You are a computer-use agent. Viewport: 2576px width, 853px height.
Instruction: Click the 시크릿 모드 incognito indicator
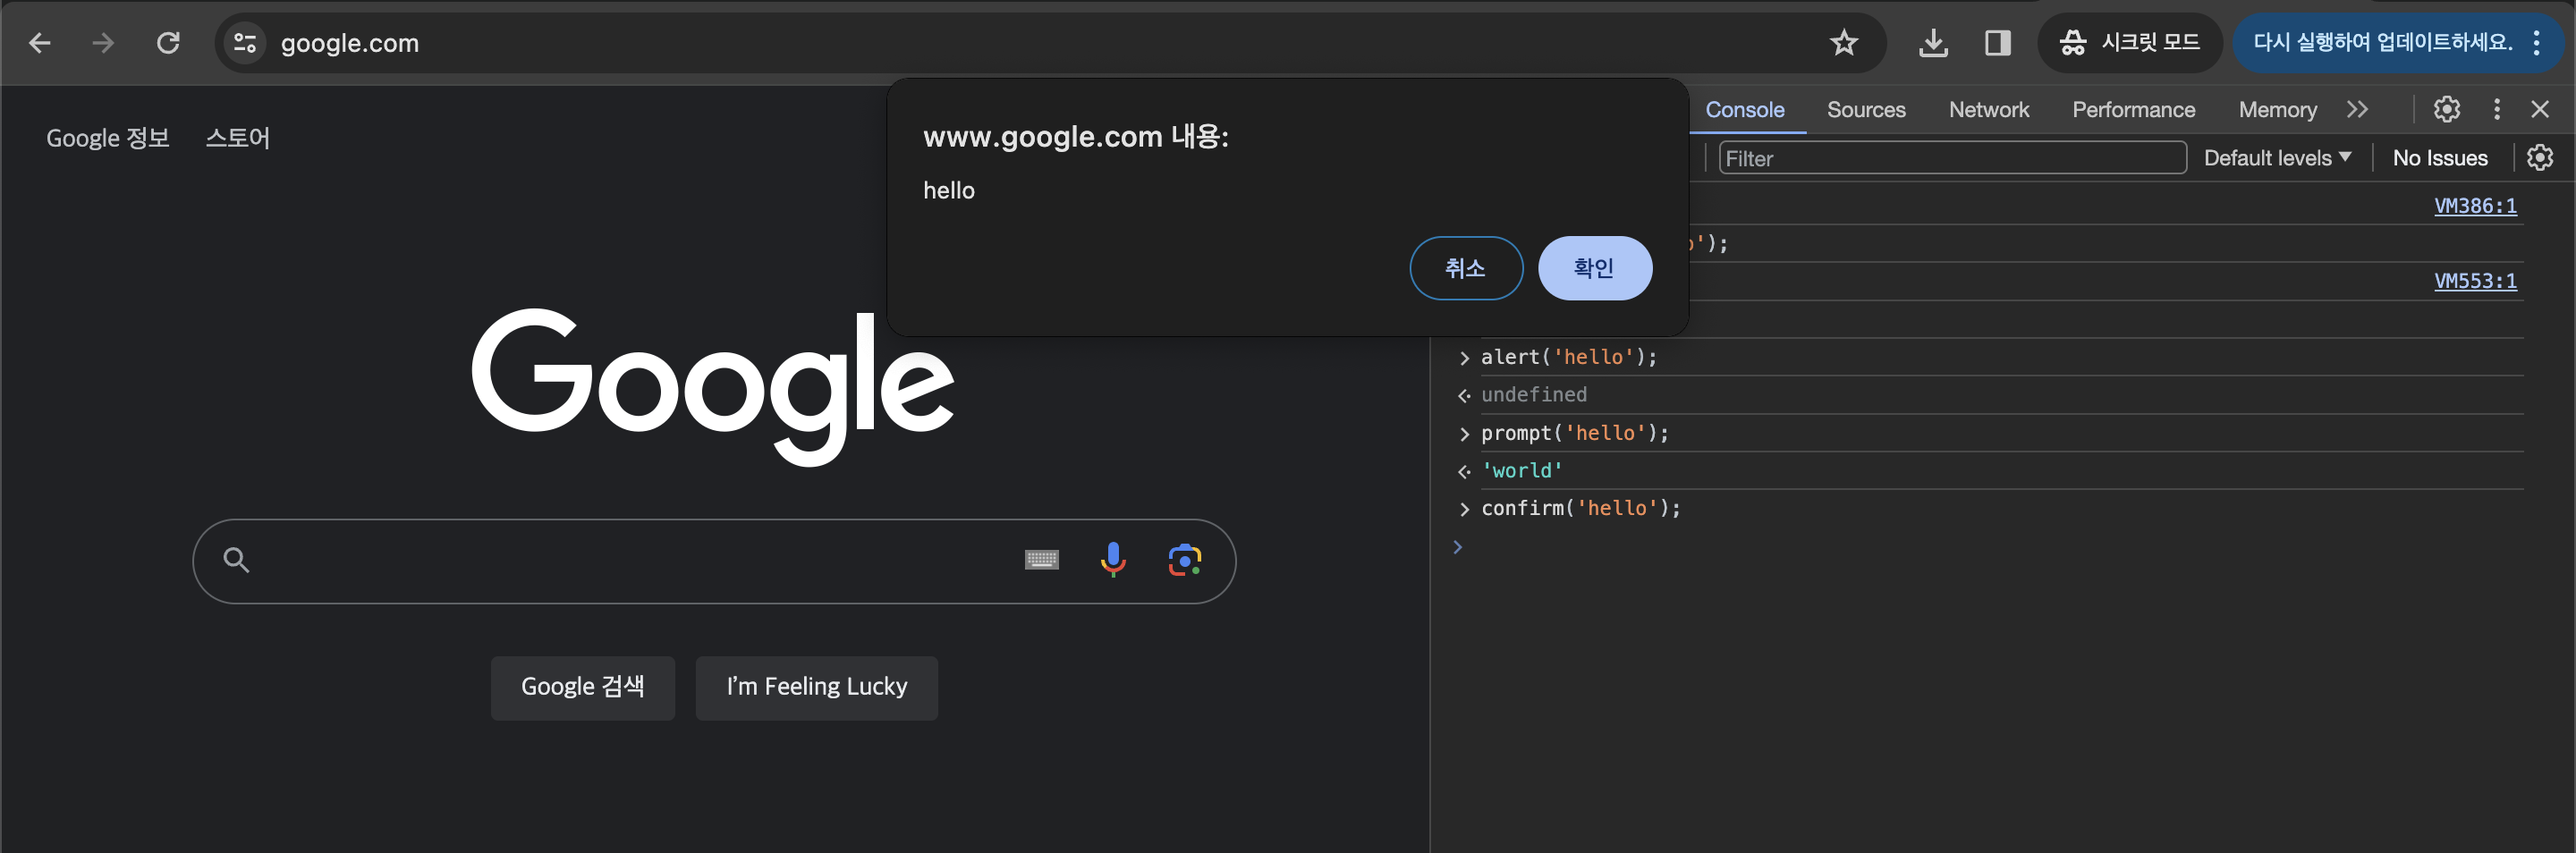pos(2129,43)
